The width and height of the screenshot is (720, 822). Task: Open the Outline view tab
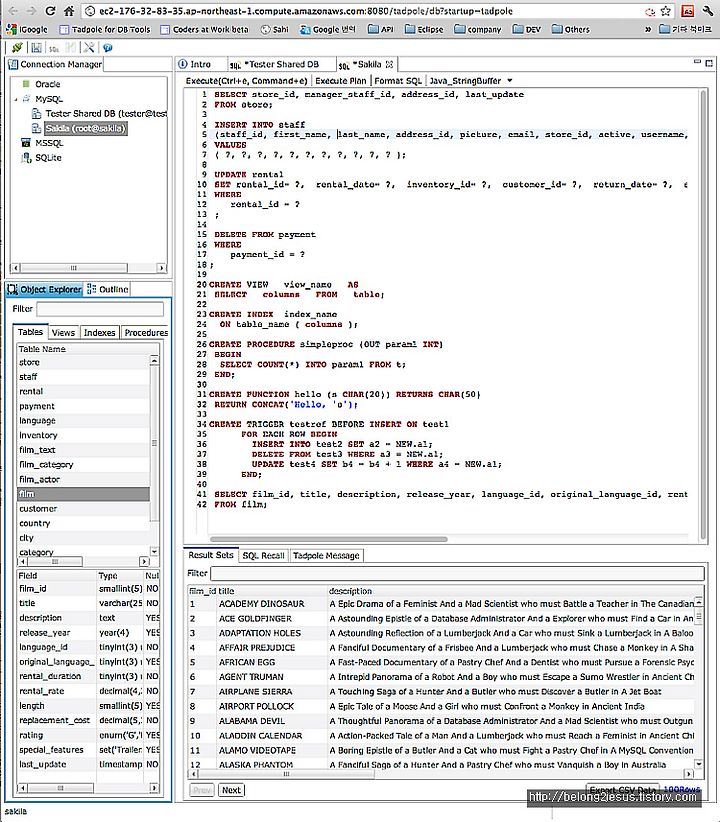(x=108, y=289)
